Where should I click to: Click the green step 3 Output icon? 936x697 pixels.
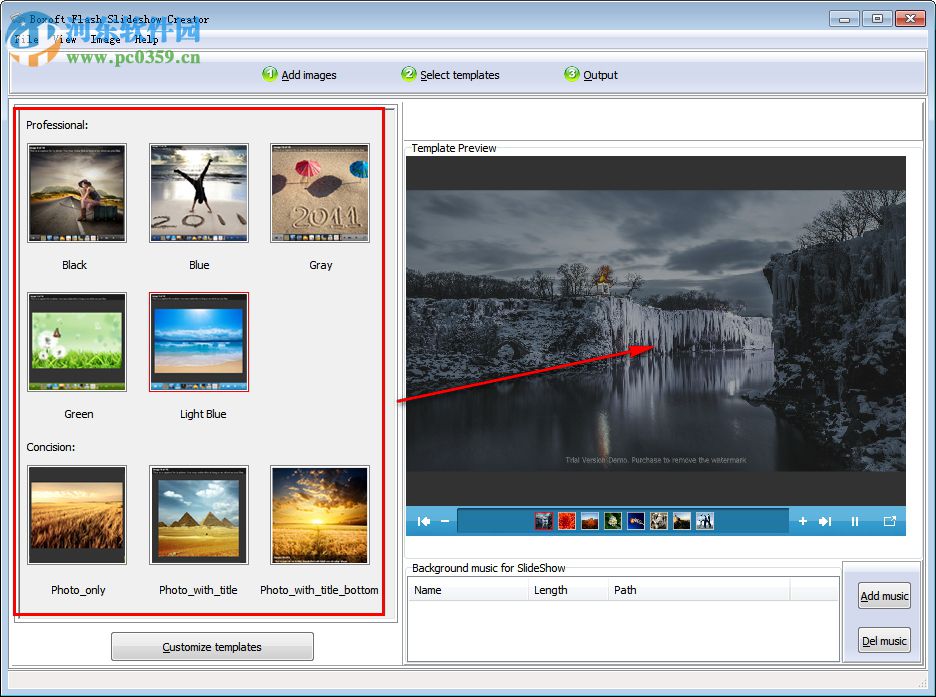click(571, 74)
